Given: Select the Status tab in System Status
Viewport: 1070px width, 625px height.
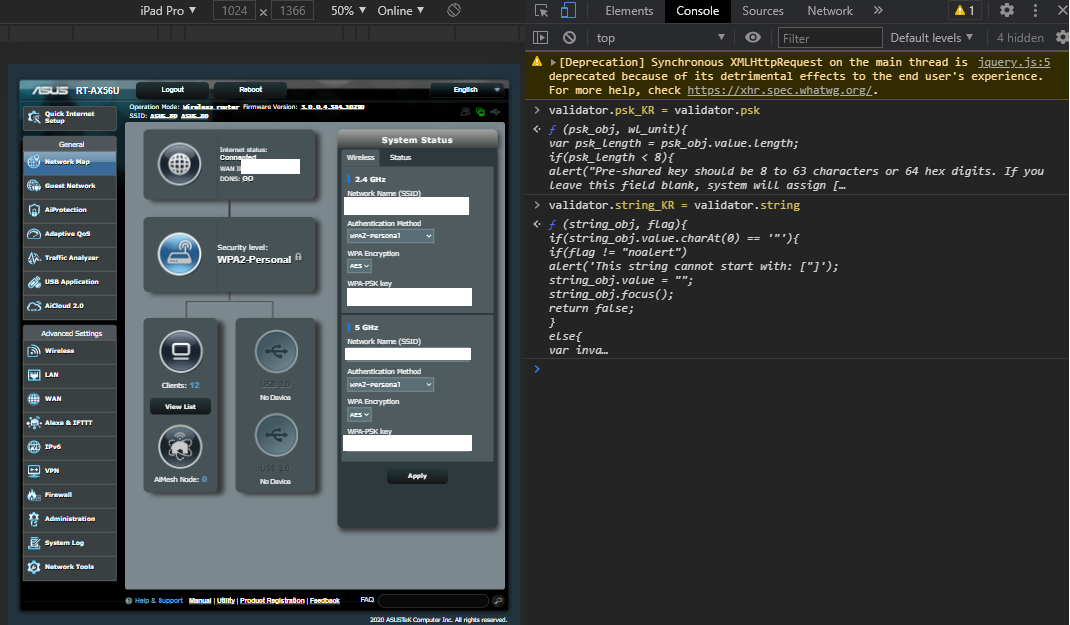Looking at the screenshot, I should (x=401, y=158).
